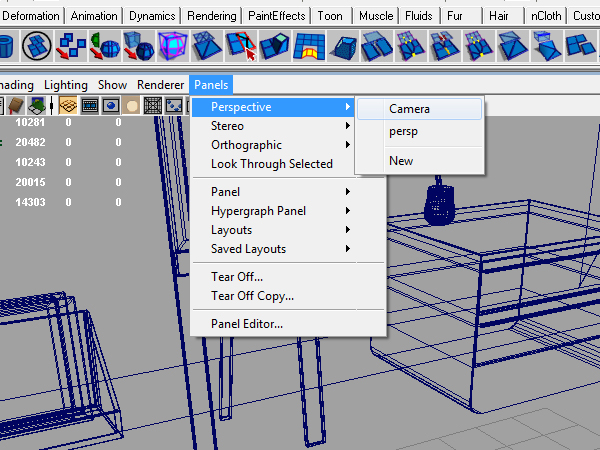Click the Extrude raised face shelf icon
Viewport: 600px width, 450px height.
click(275, 46)
